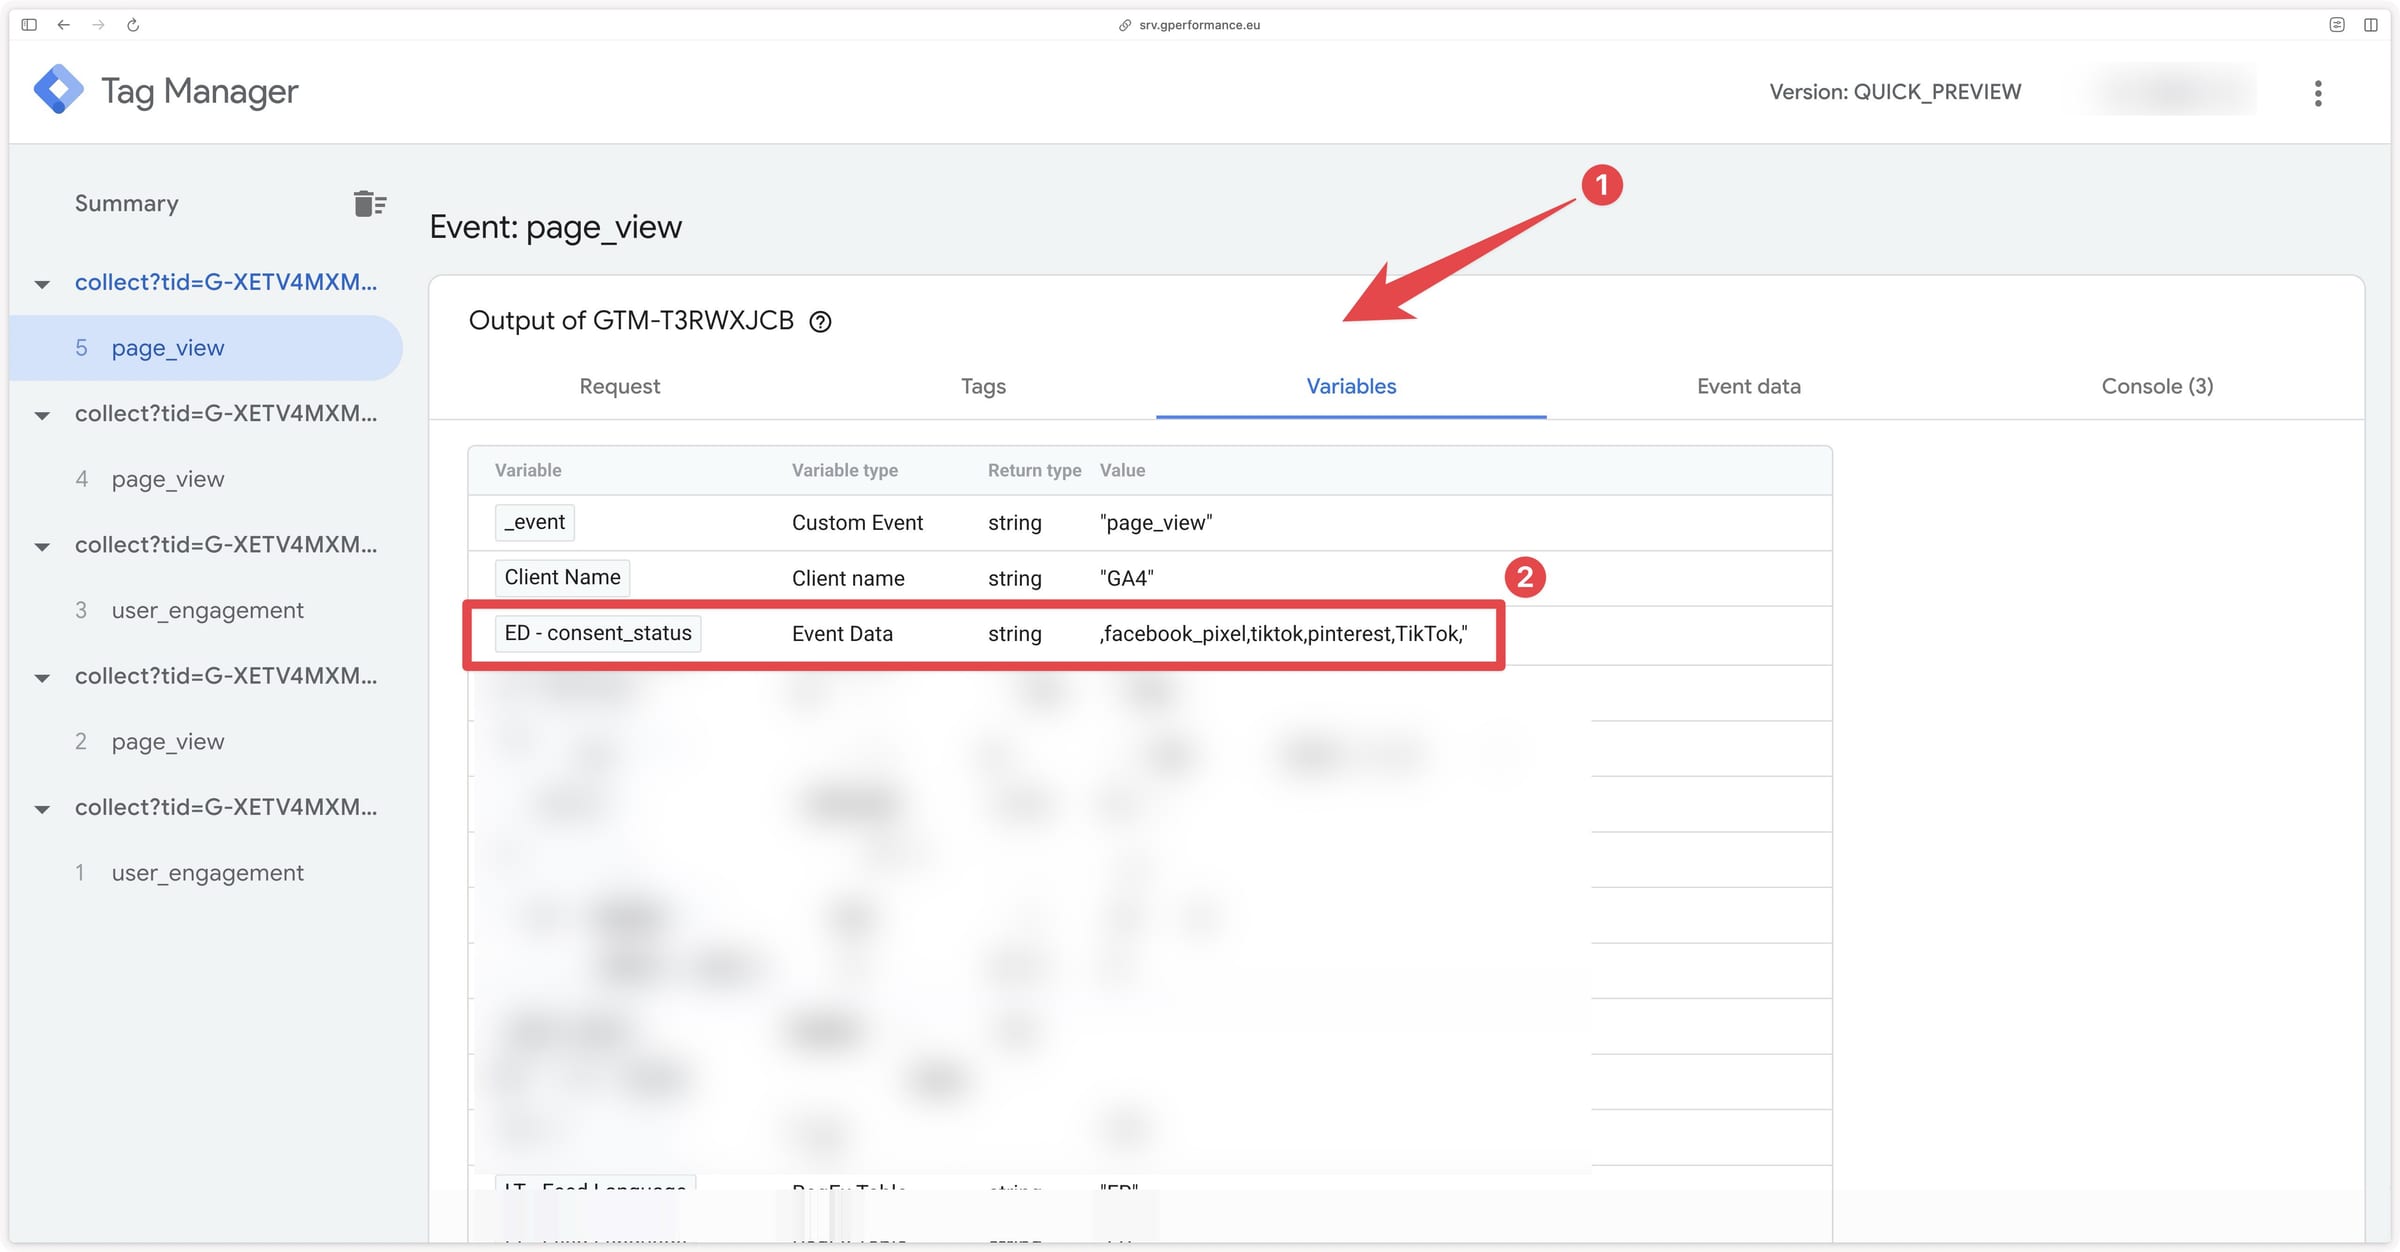Reload the page with refresh icon
This screenshot has width=2400, height=1252.
tap(133, 25)
